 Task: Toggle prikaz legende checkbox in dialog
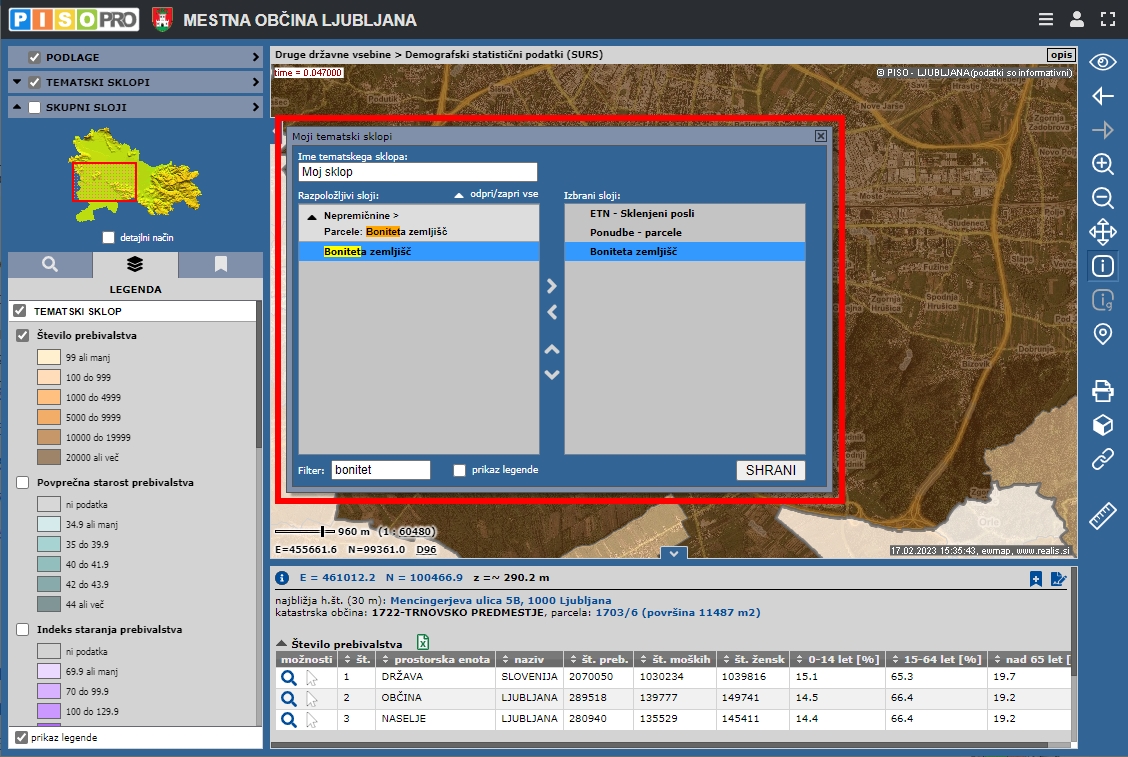tap(460, 470)
